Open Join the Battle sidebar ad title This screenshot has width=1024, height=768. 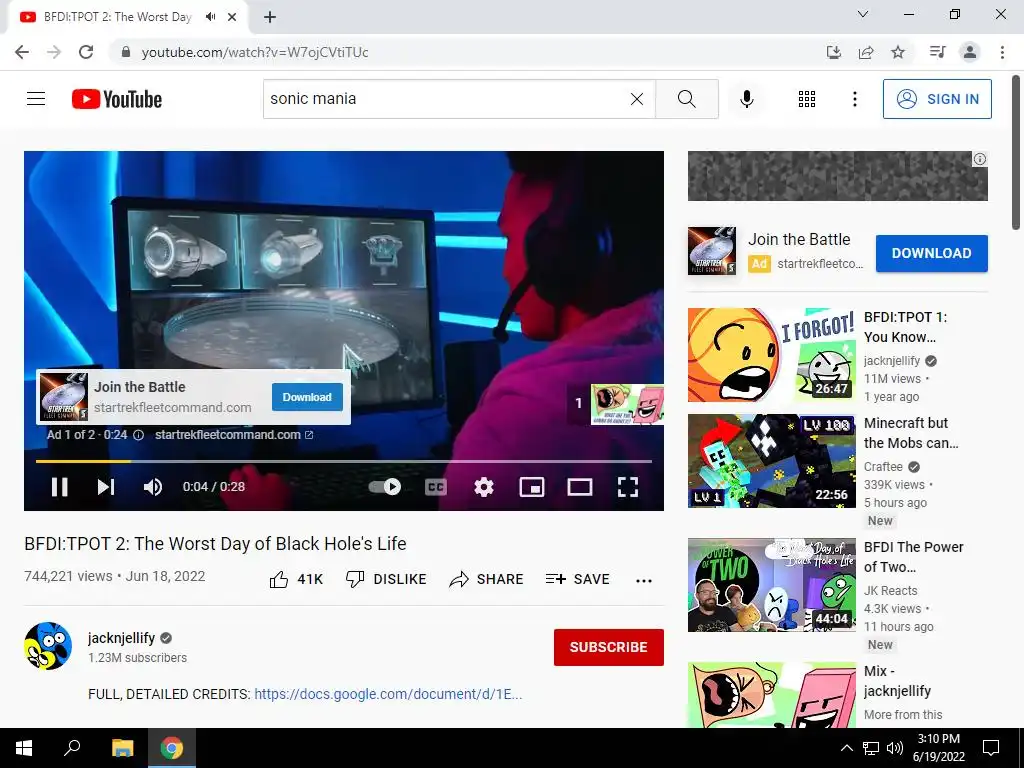point(799,240)
